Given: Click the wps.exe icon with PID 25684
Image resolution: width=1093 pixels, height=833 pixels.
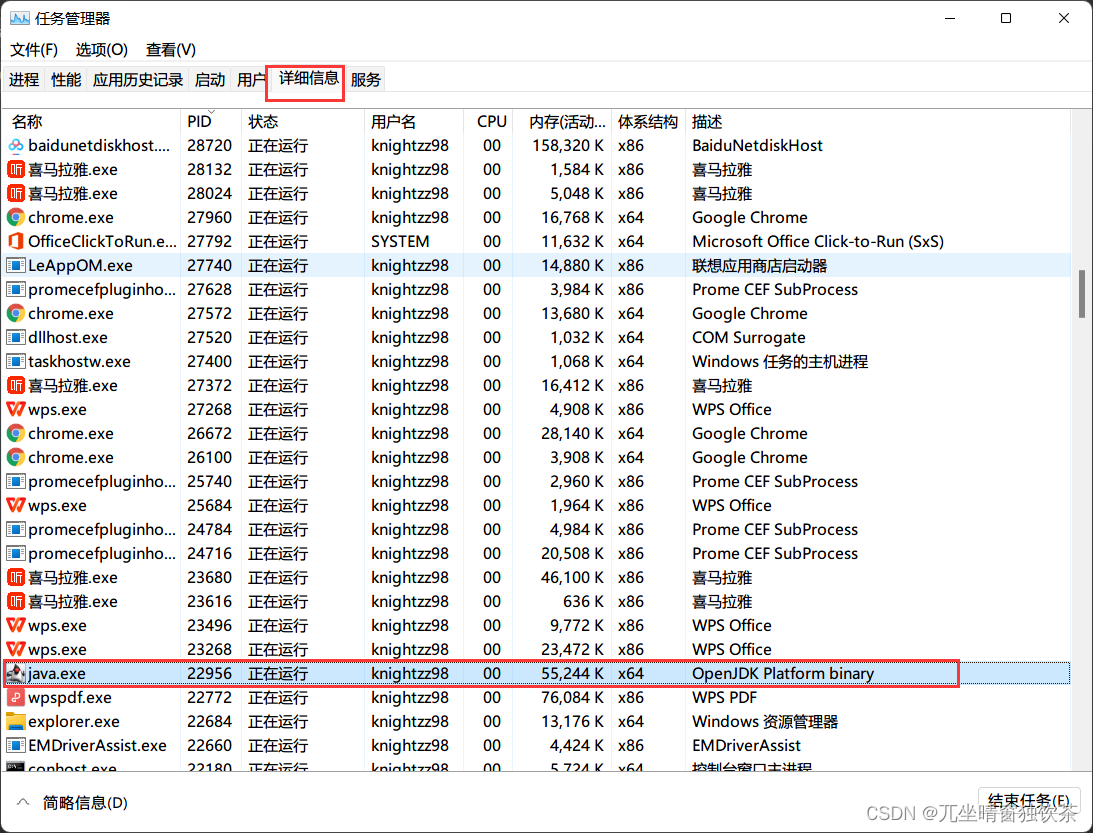Looking at the screenshot, I should [15, 505].
